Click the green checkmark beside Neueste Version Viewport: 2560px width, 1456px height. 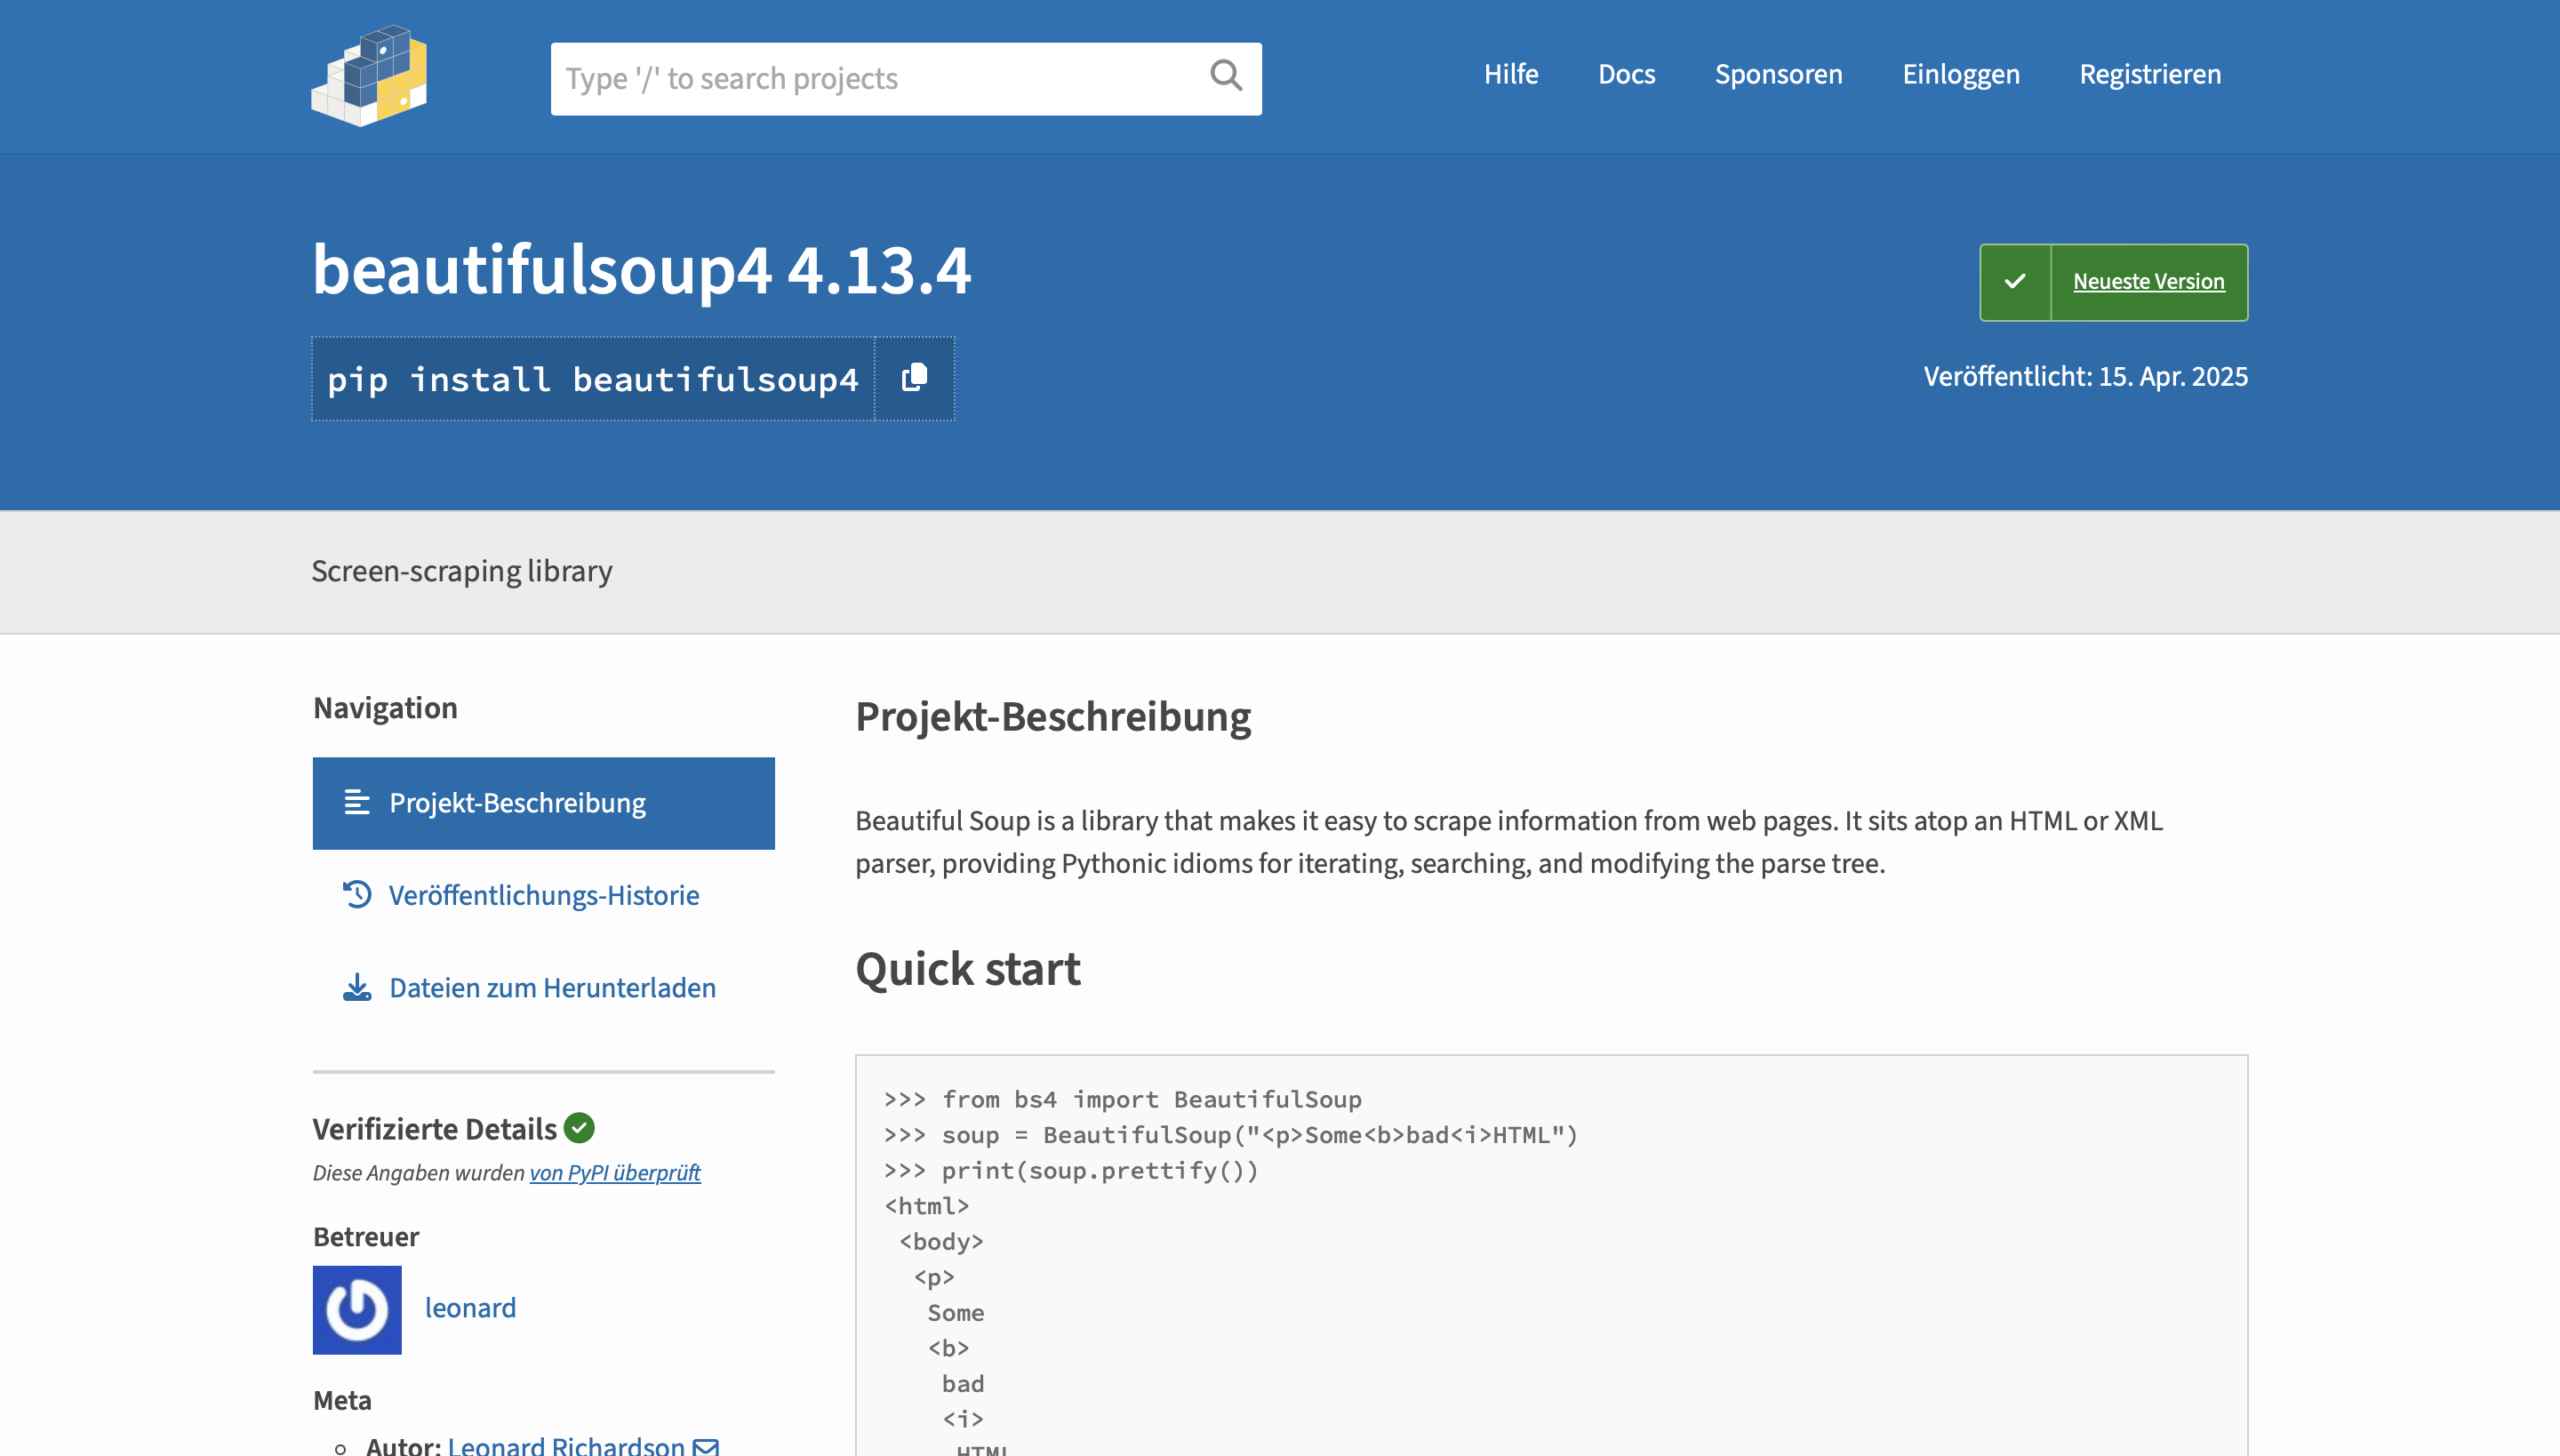2015,282
